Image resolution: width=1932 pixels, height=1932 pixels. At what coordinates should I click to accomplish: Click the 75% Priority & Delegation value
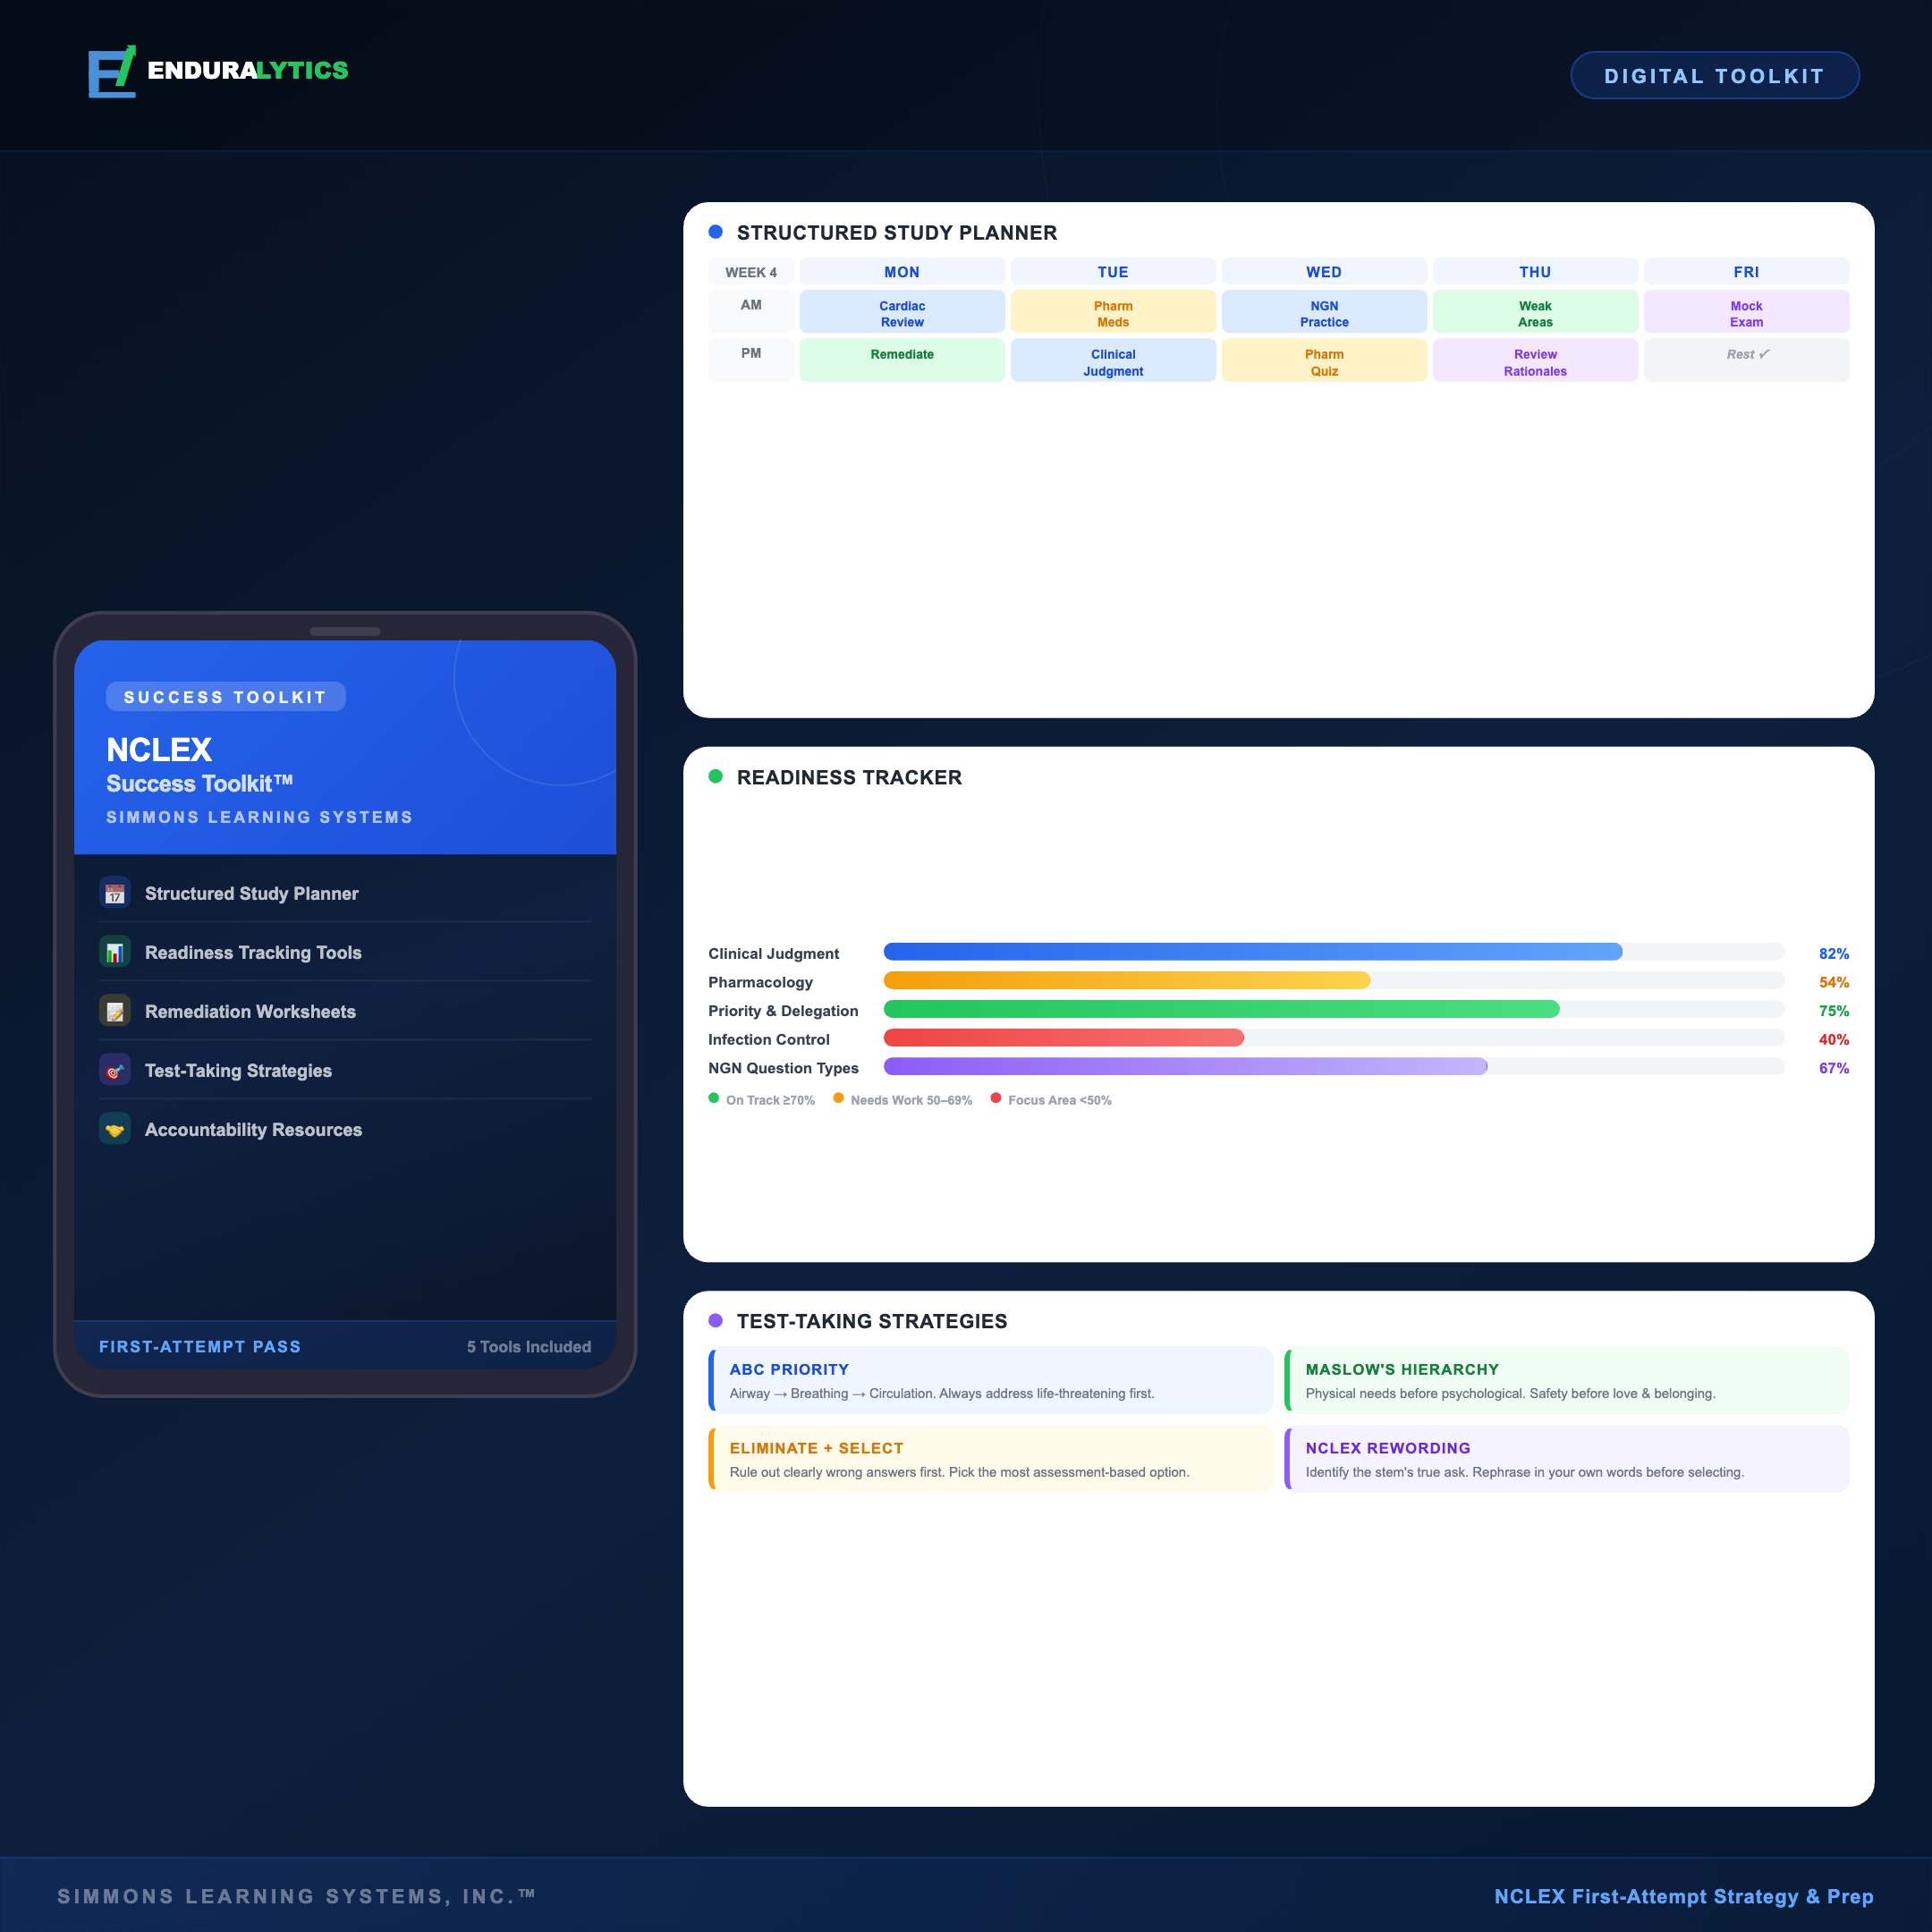pyautogui.click(x=1833, y=1010)
